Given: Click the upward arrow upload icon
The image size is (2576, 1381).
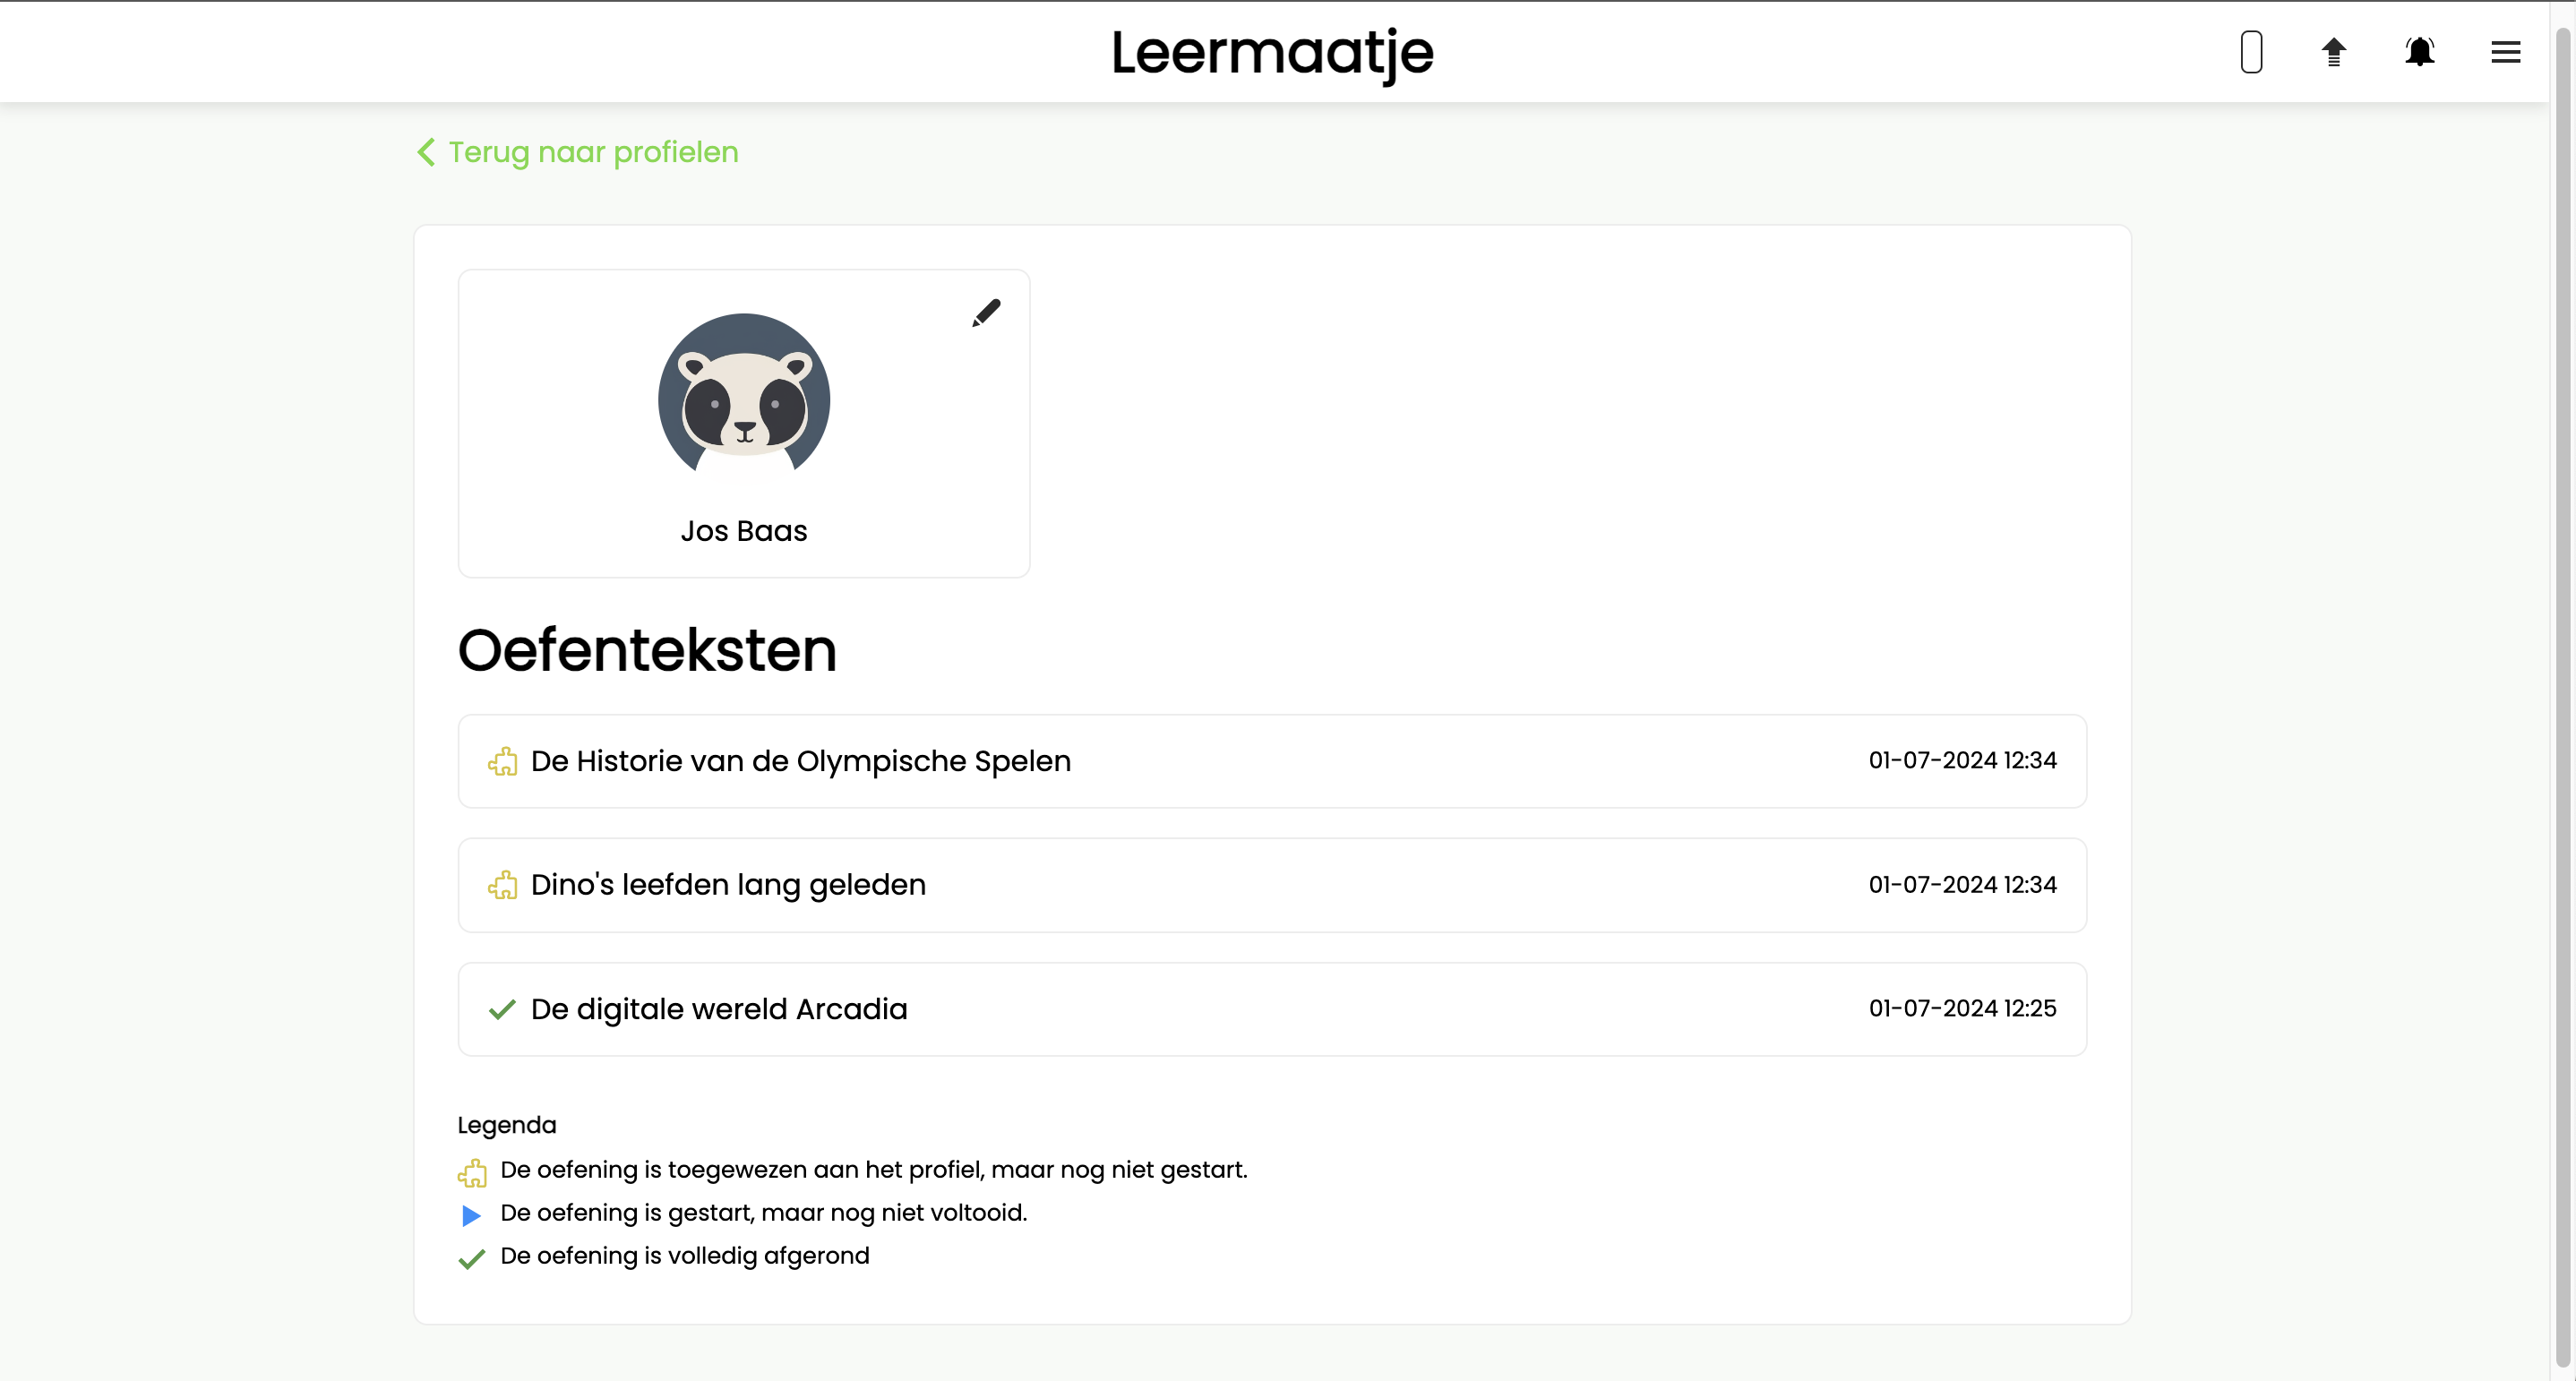Looking at the screenshot, I should pyautogui.click(x=2334, y=52).
